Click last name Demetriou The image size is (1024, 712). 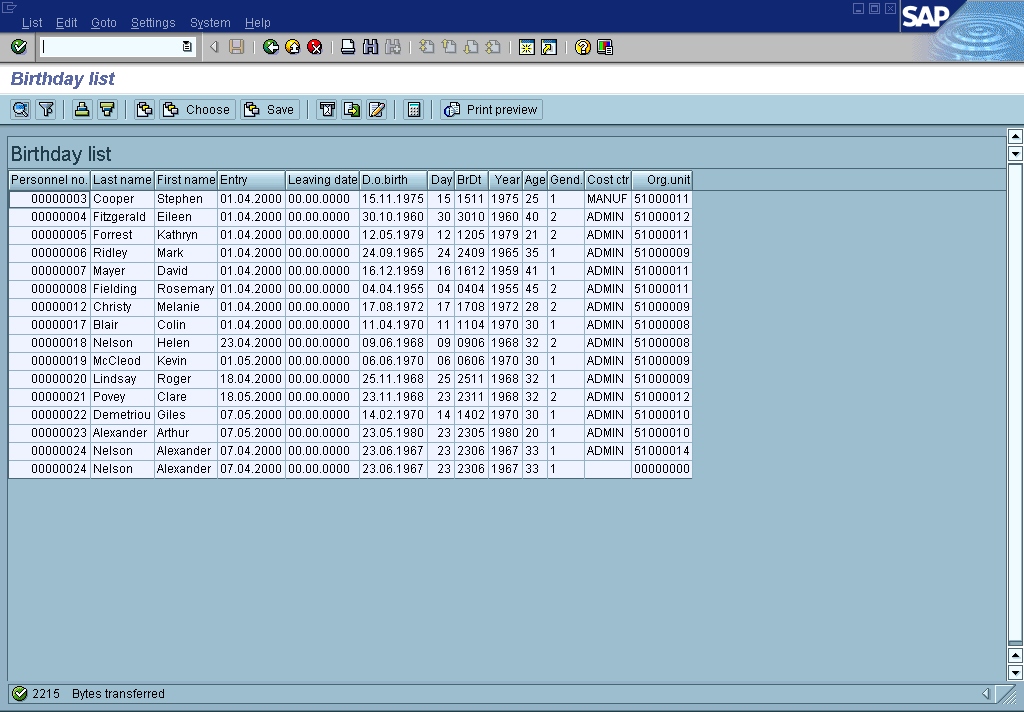(x=121, y=415)
